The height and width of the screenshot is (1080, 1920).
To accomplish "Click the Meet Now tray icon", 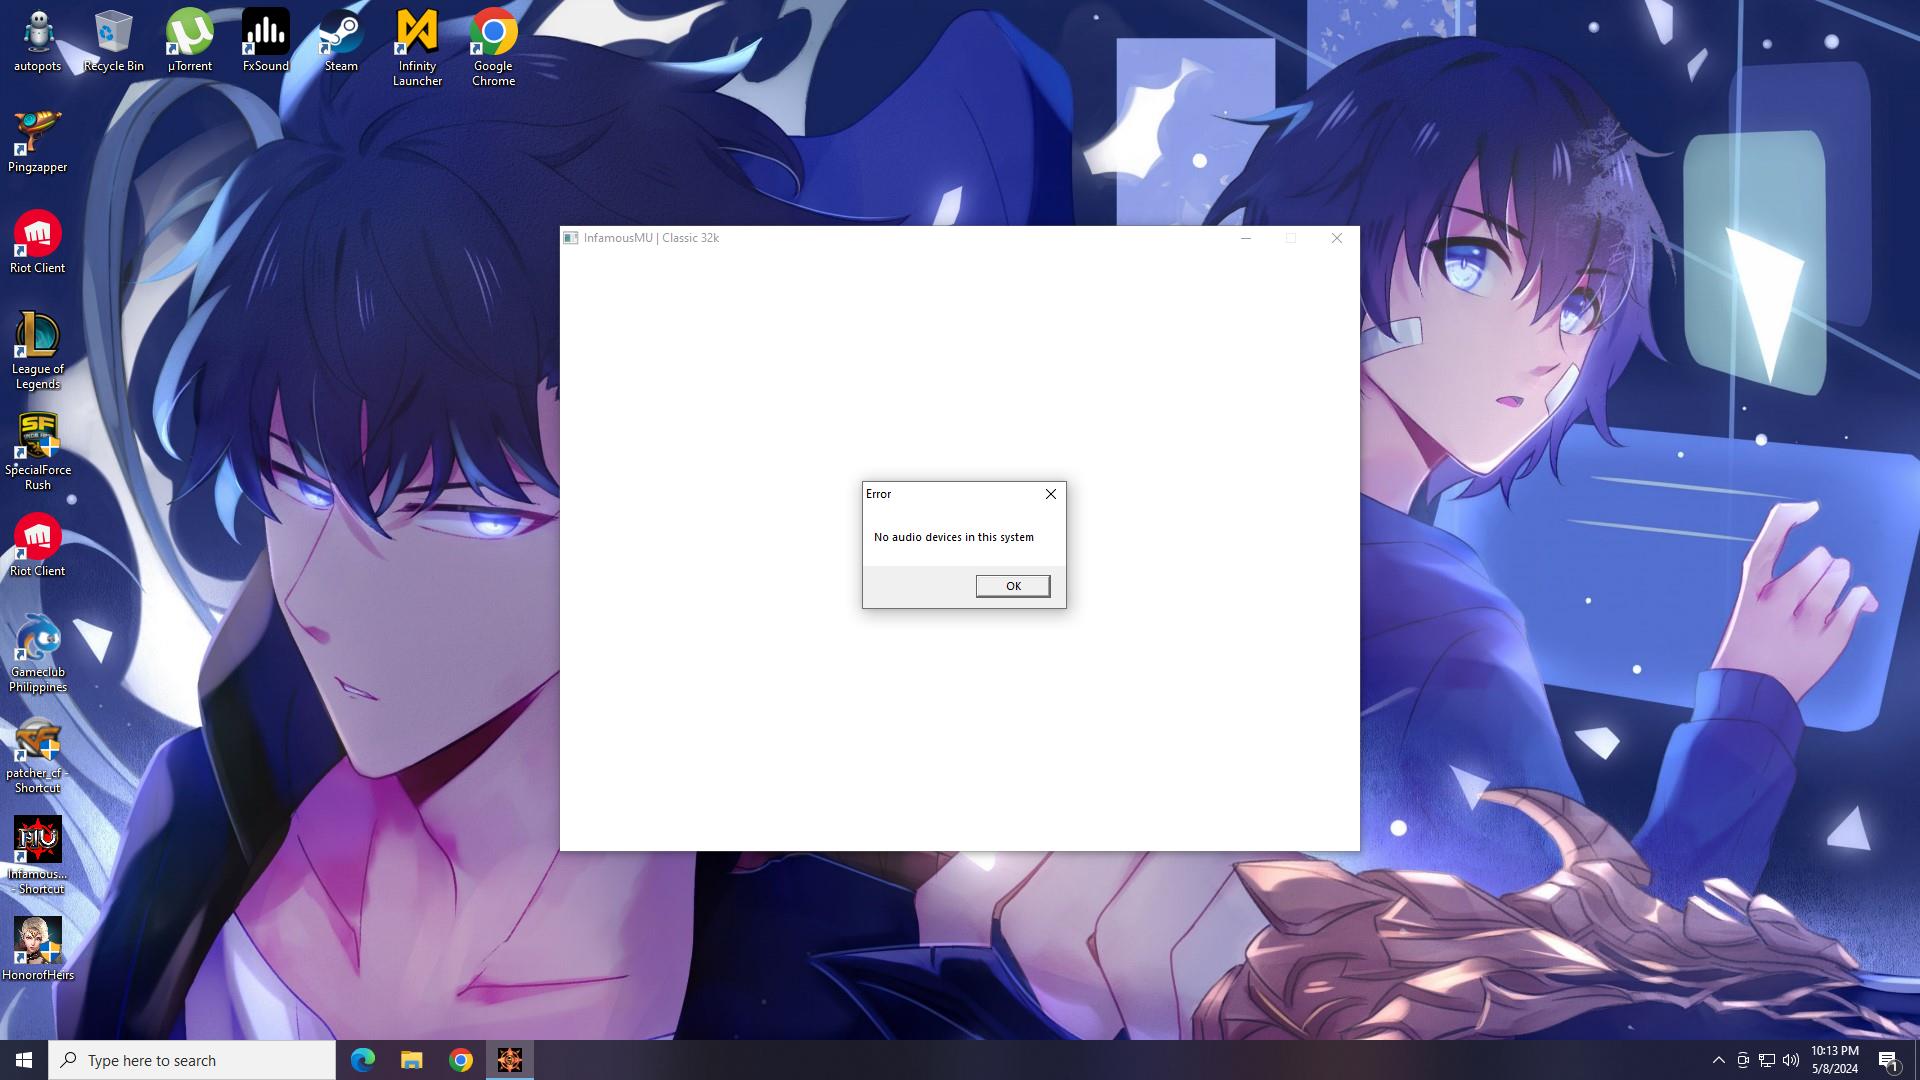I will [x=1743, y=1060].
